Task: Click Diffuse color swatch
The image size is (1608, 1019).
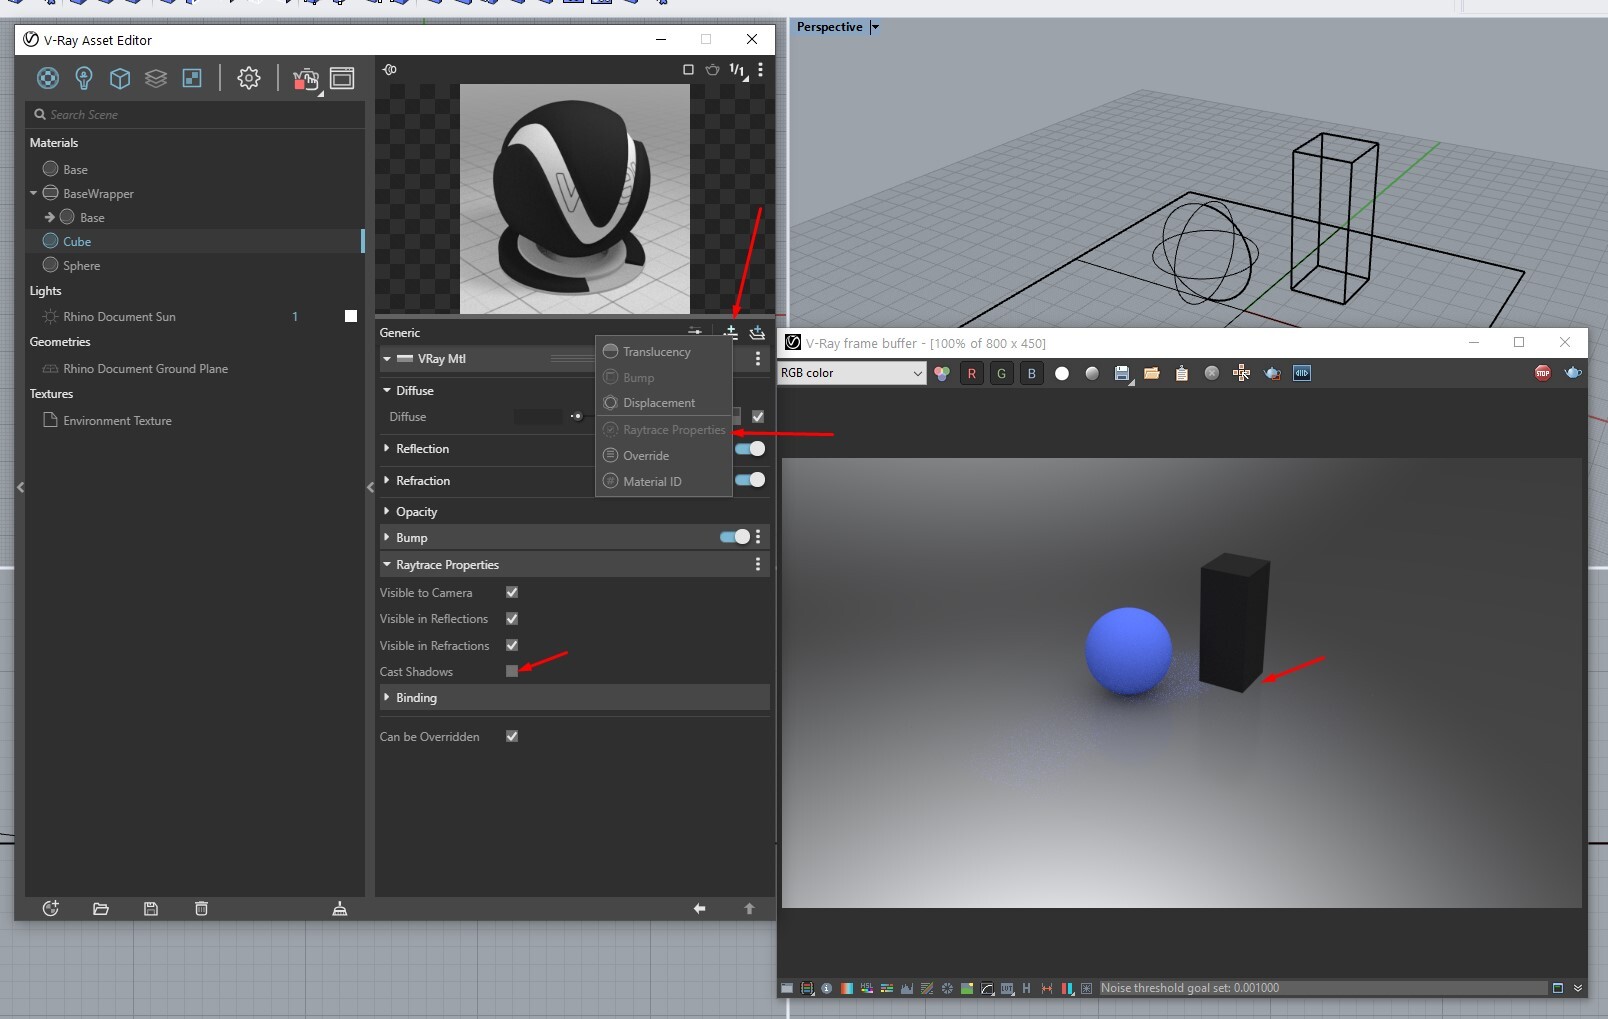Action: [x=538, y=416]
